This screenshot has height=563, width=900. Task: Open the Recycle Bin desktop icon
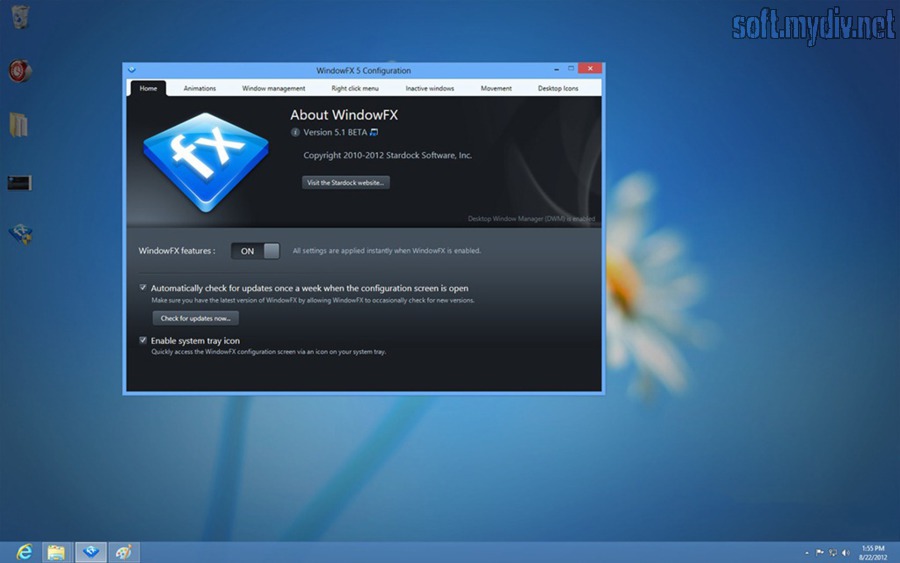(x=20, y=17)
